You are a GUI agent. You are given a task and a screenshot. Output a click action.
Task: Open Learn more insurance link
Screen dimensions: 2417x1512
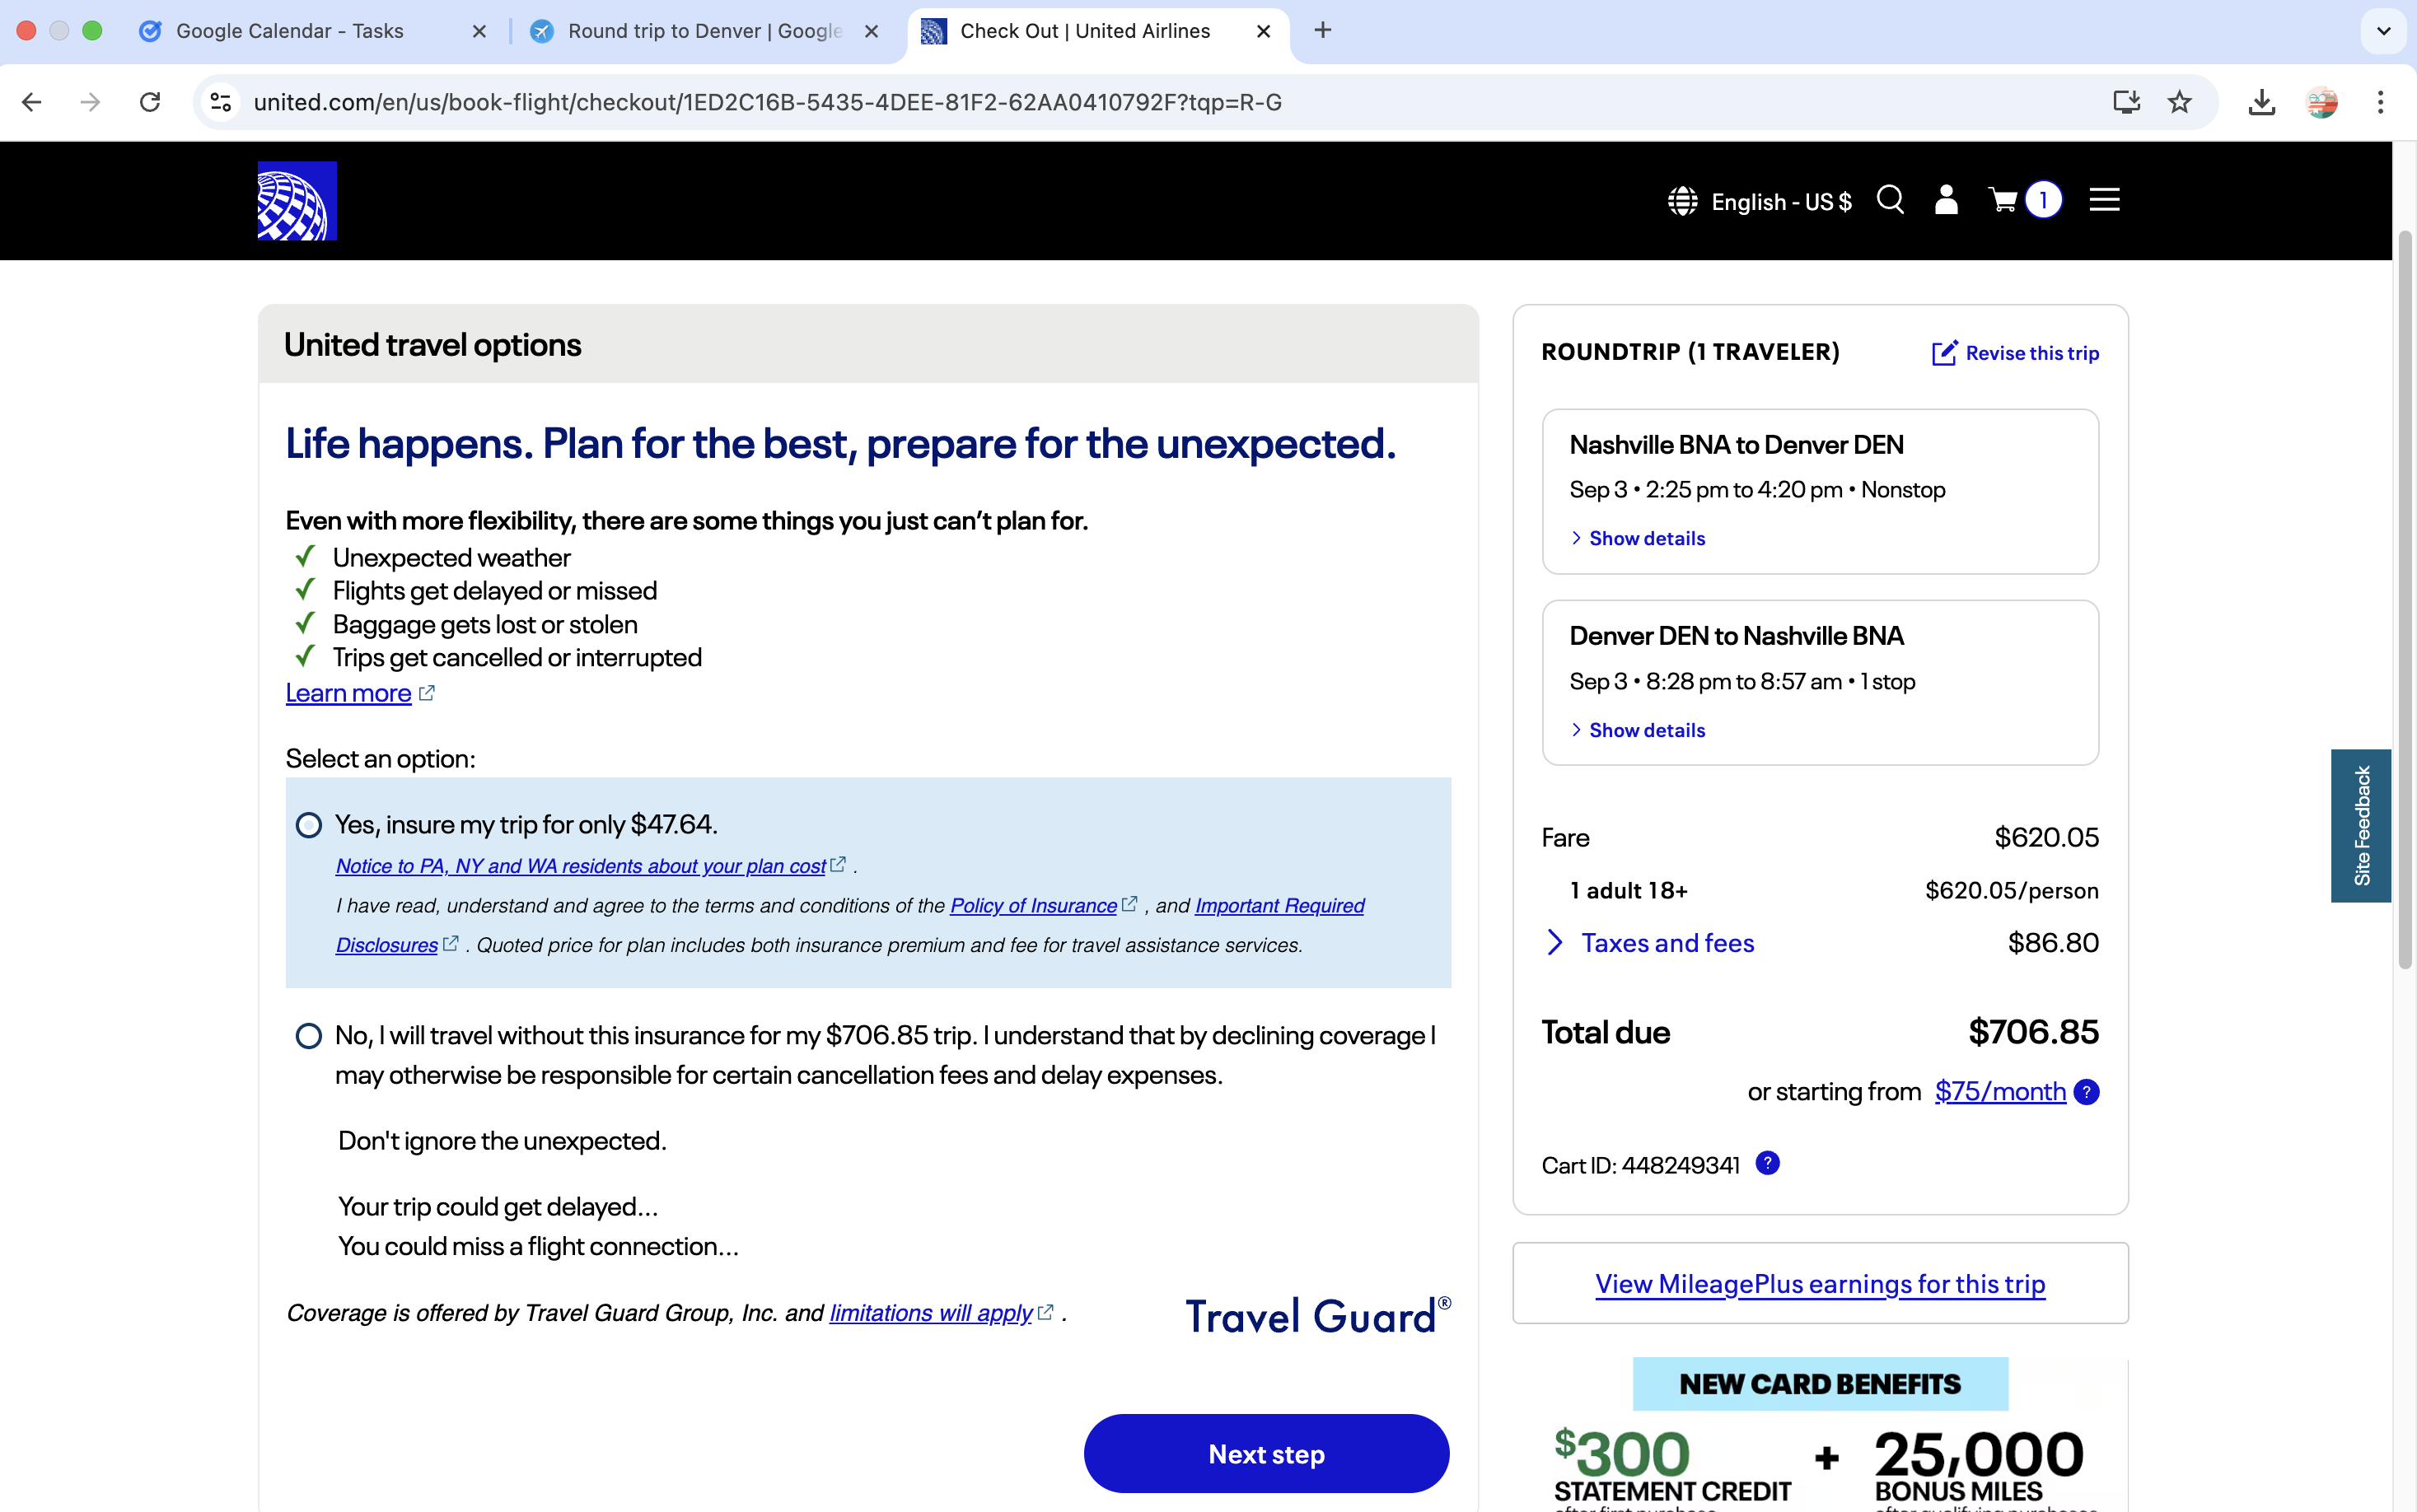(348, 693)
